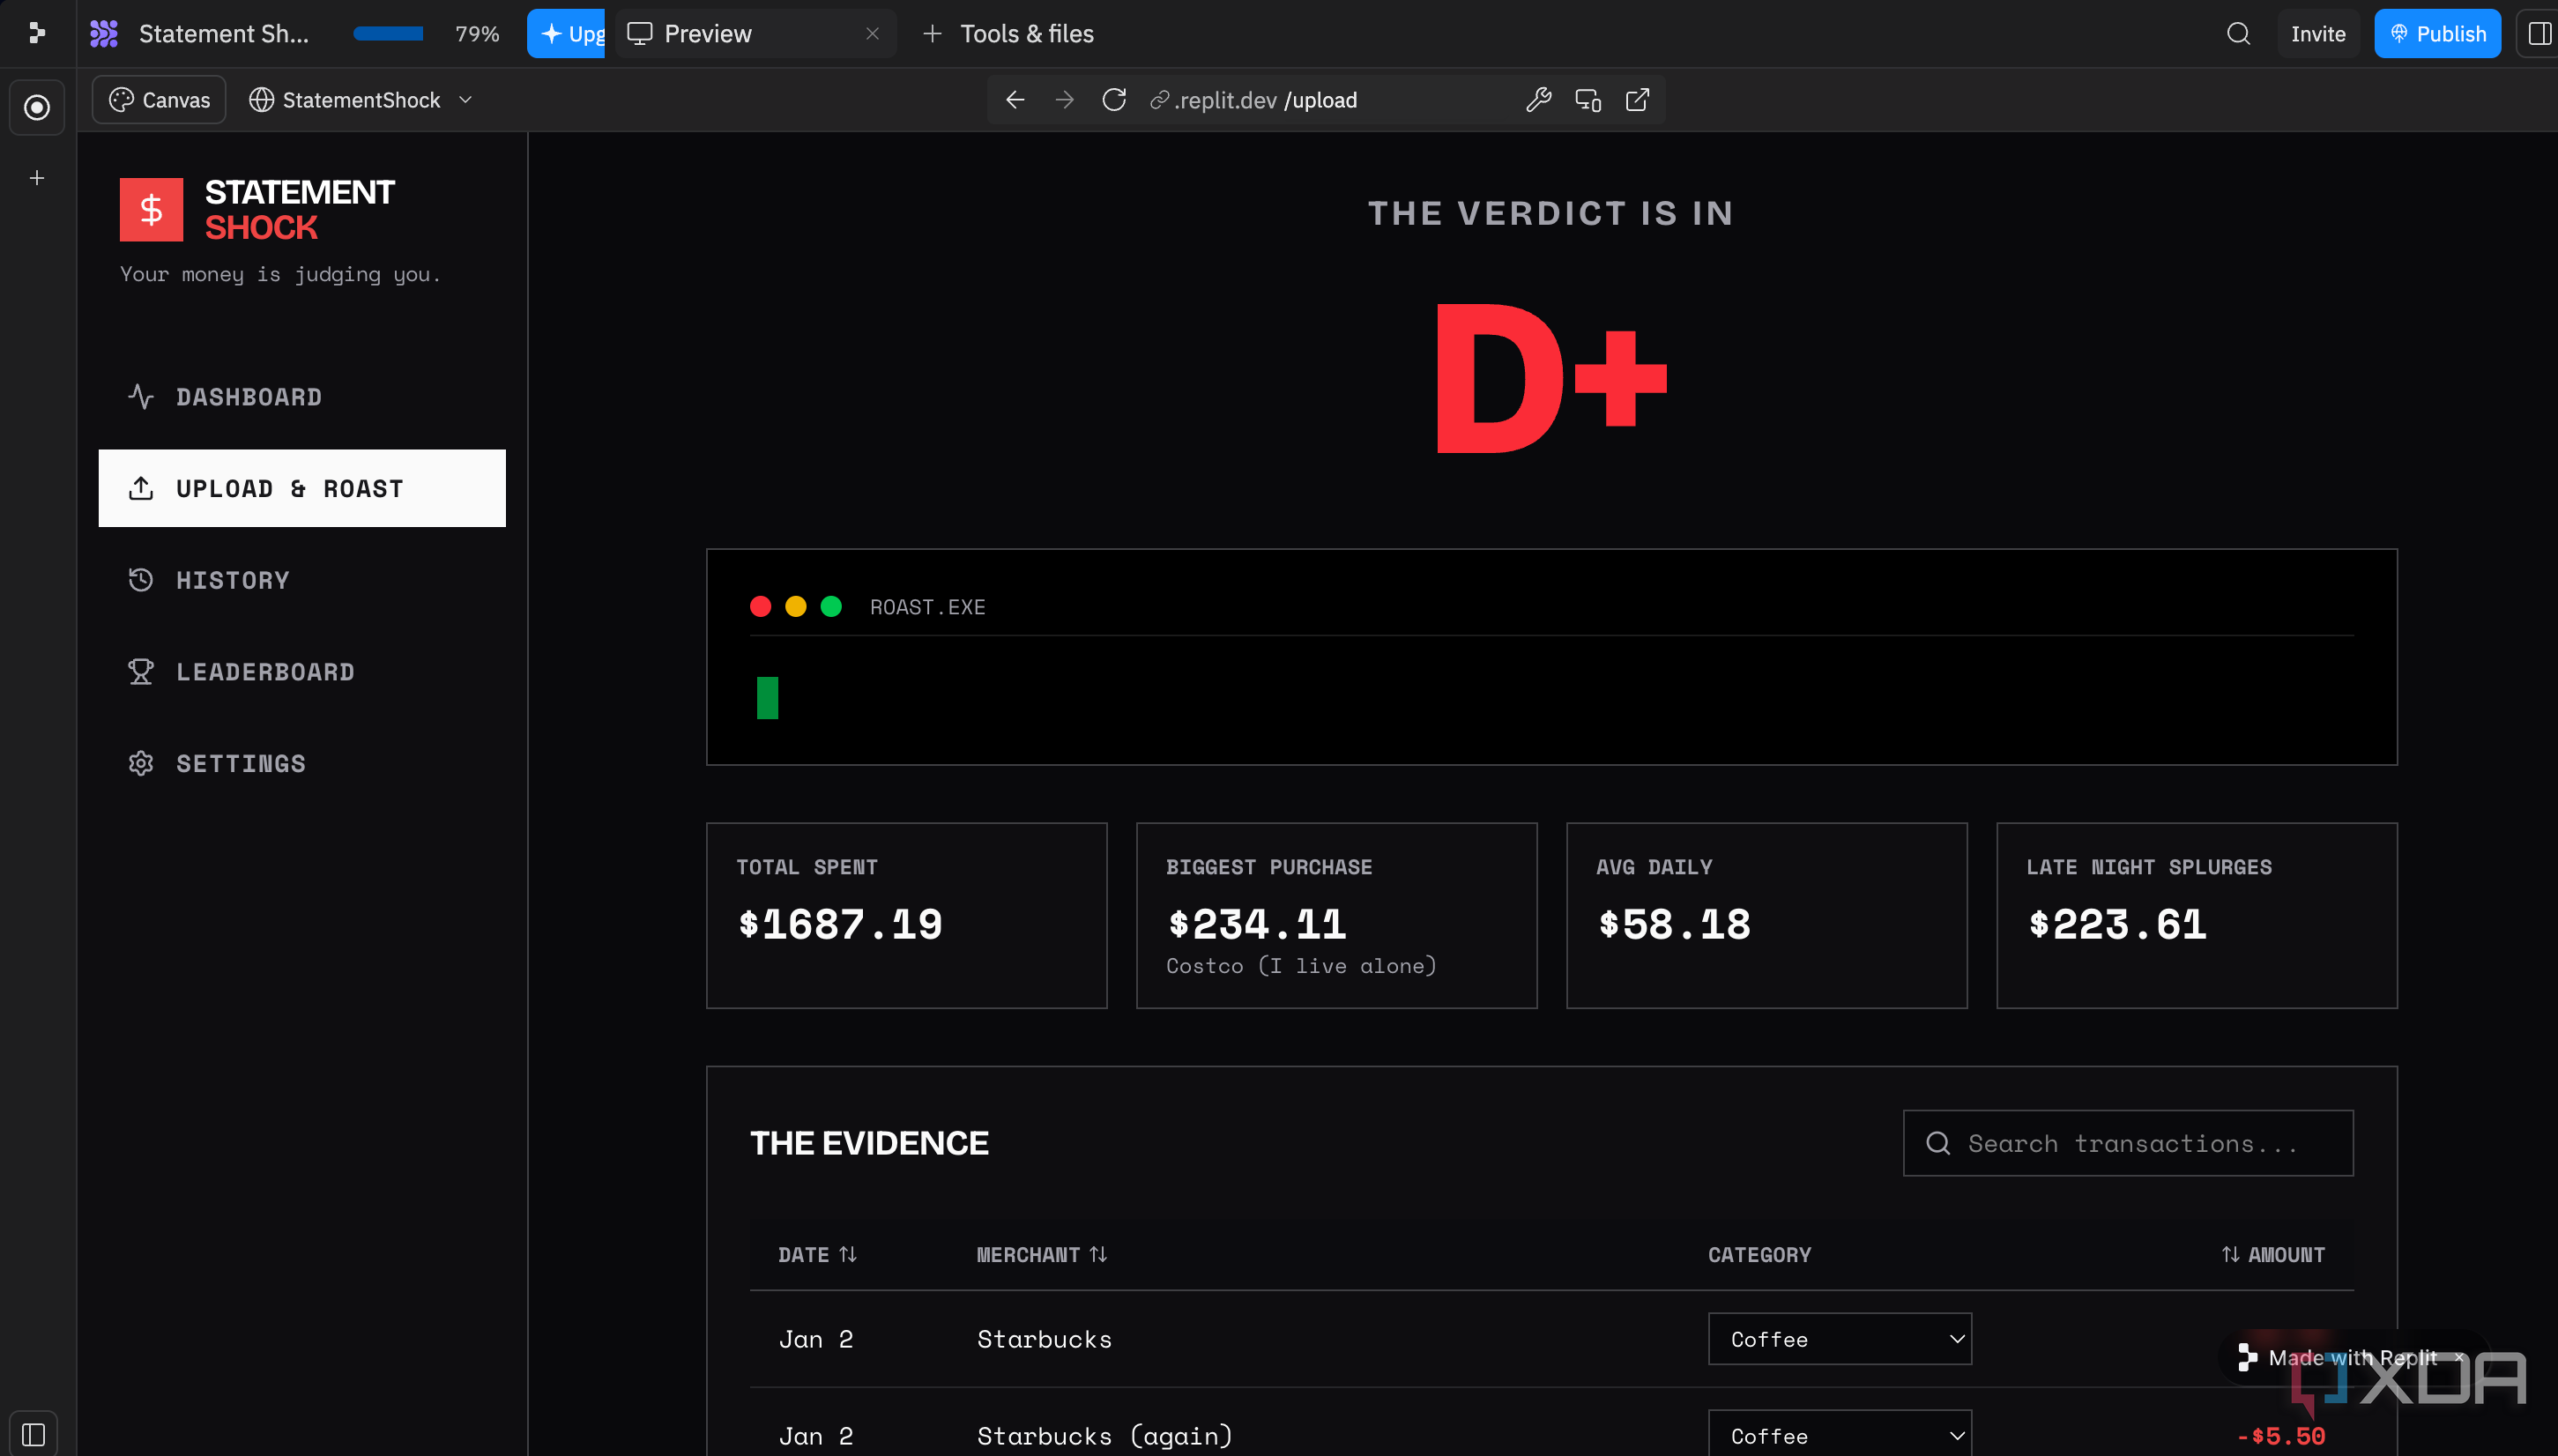Open the History menu item
Image resolution: width=2558 pixels, height=1456 pixels.
click(302, 580)
